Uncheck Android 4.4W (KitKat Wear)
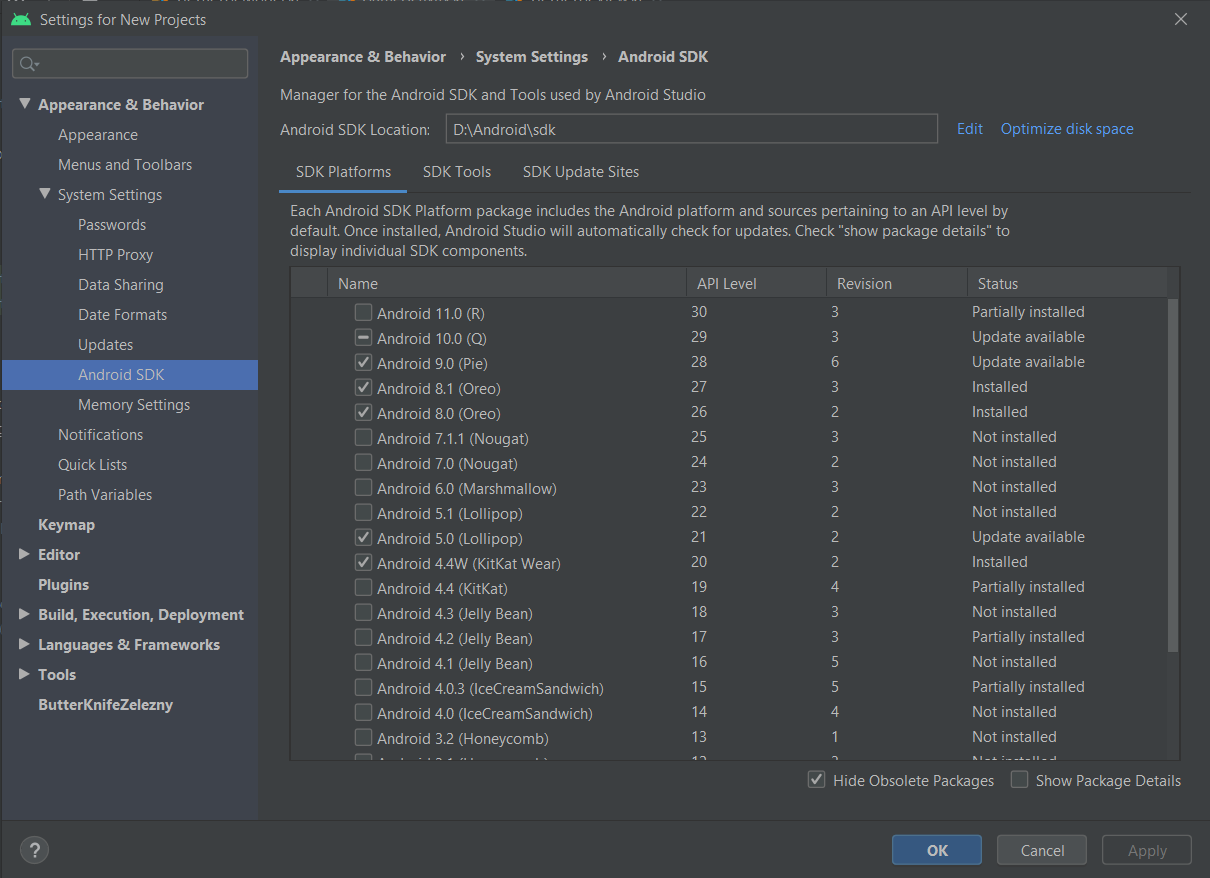 coord(363,563)
